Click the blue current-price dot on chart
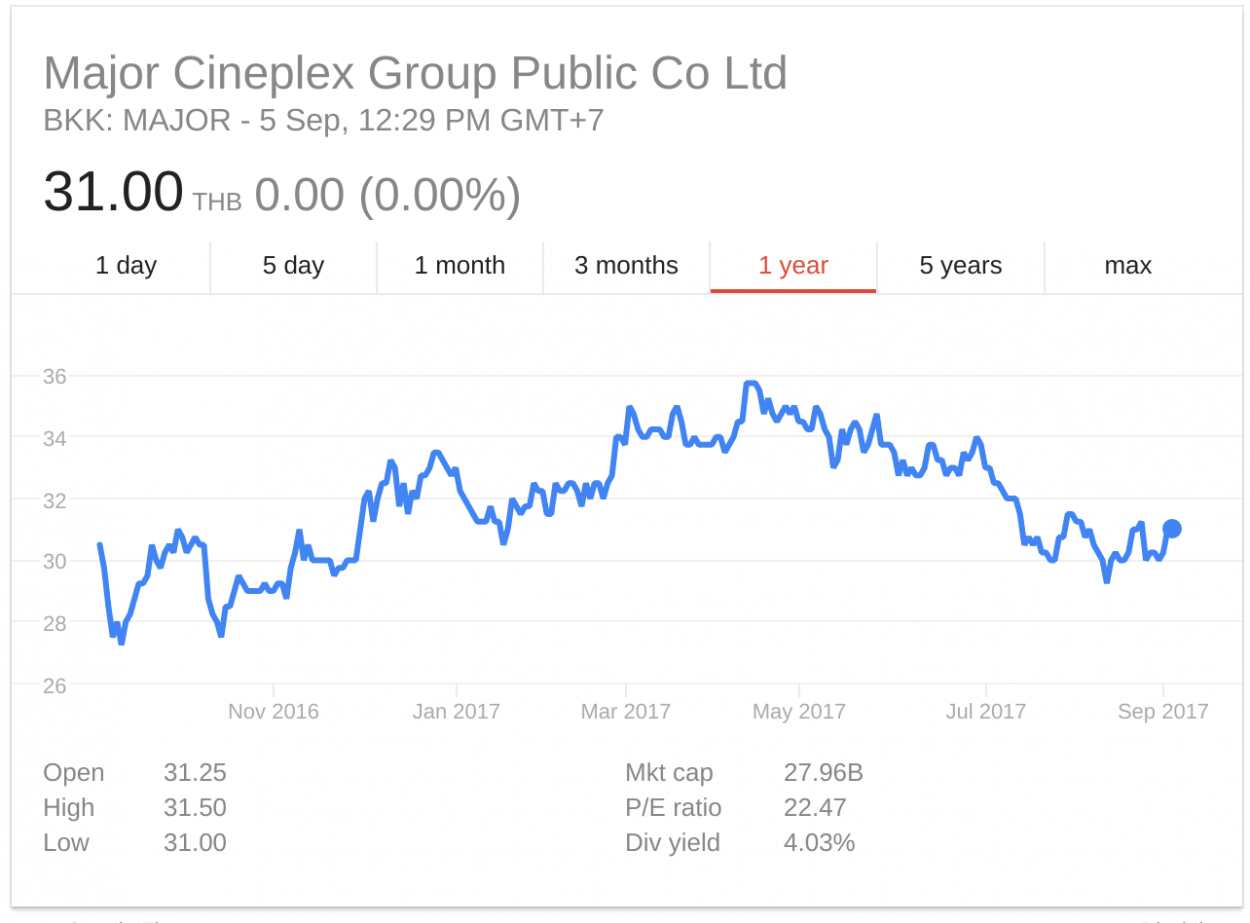Viewport: 1250px width, 923px height. (1172, 528)
